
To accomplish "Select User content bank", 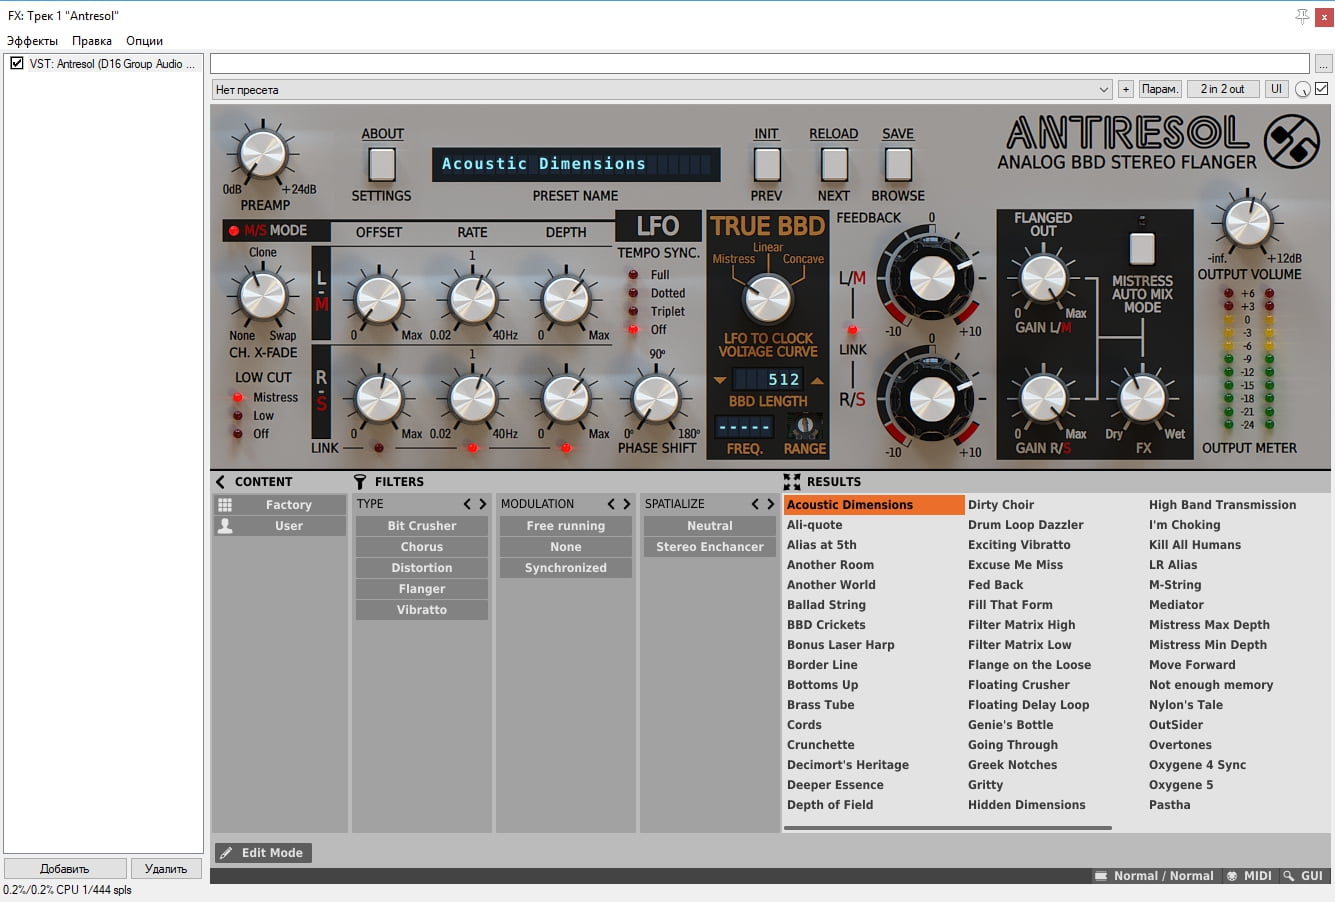I will [279, 526].
